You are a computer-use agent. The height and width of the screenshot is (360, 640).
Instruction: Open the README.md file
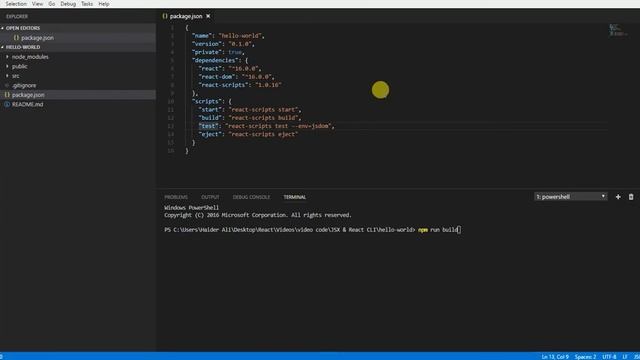click(78, 104)
